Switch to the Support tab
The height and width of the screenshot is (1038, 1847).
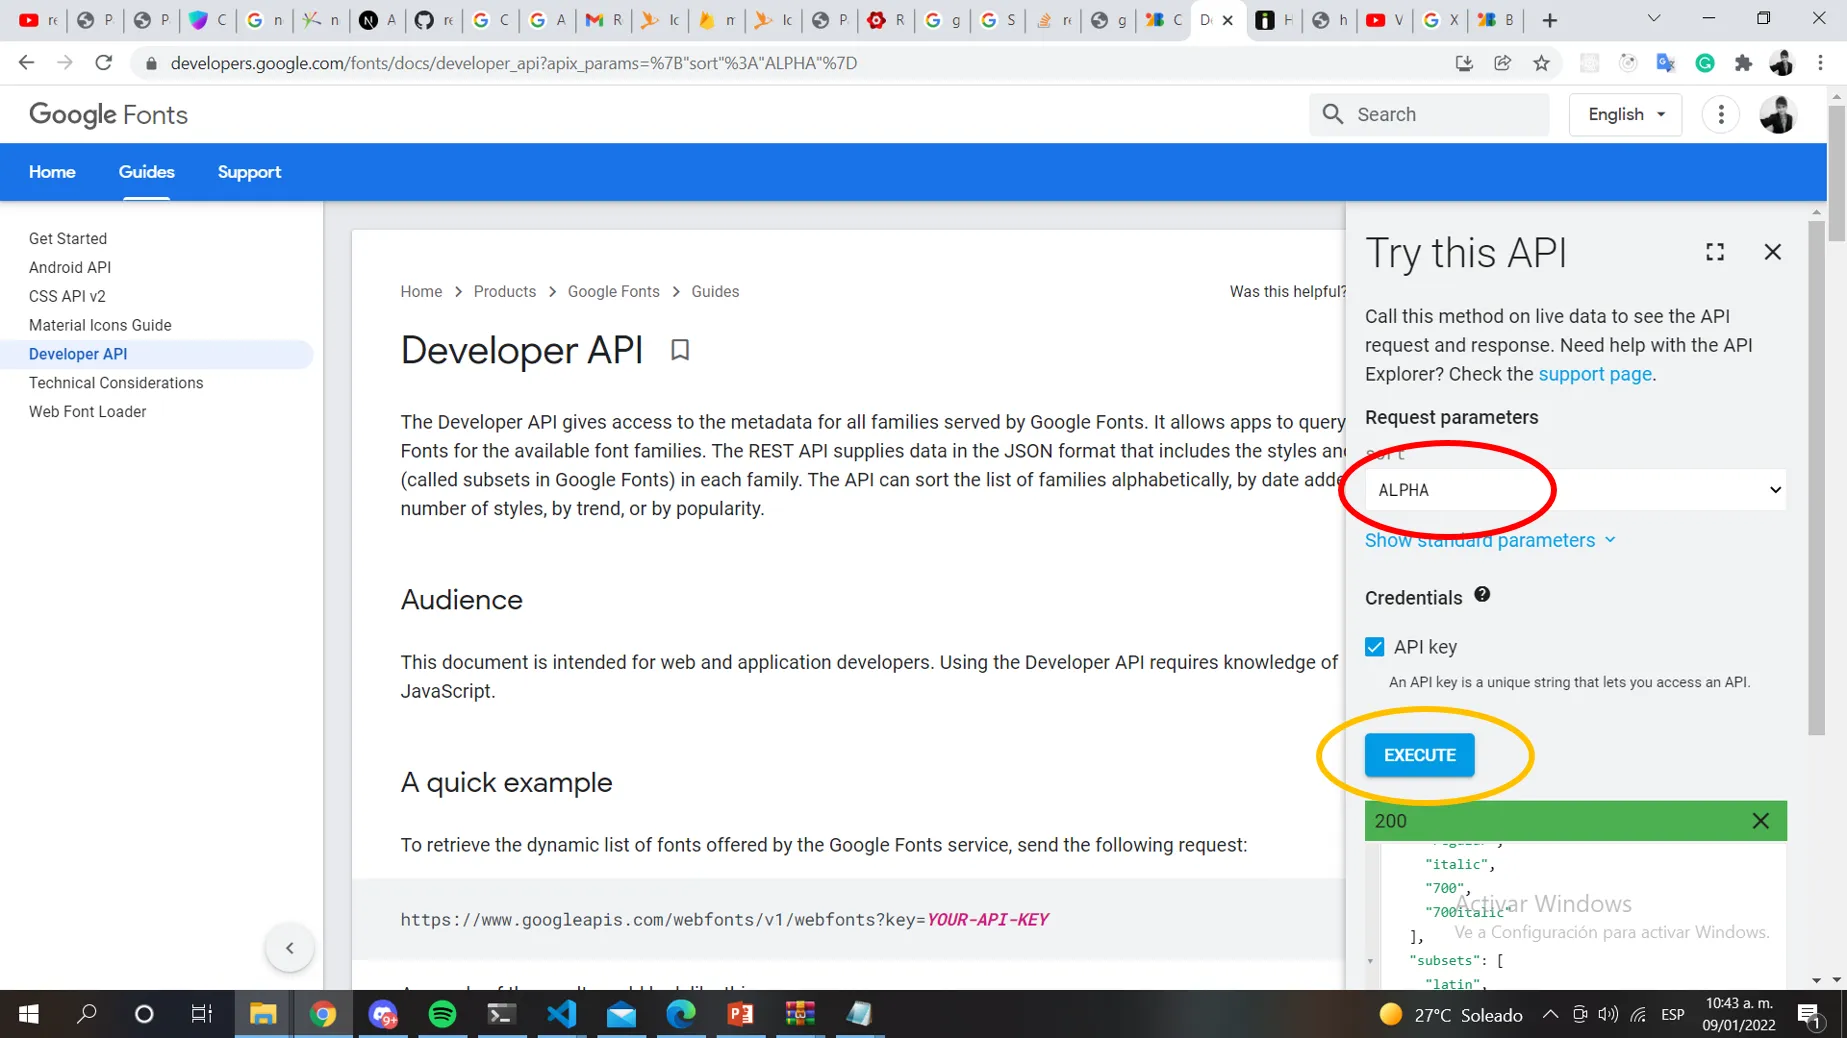tap(249, 172)
